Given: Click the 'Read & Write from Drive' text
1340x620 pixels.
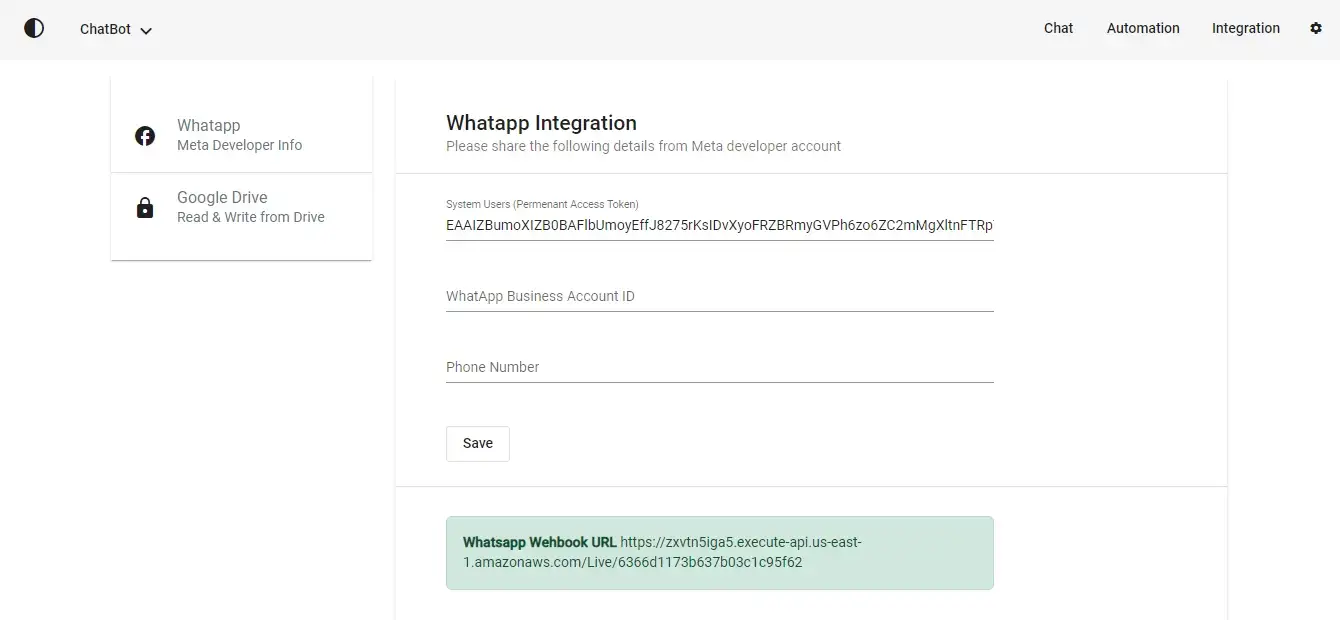Looking at the screenshot, I should click(x=251, y=217).
